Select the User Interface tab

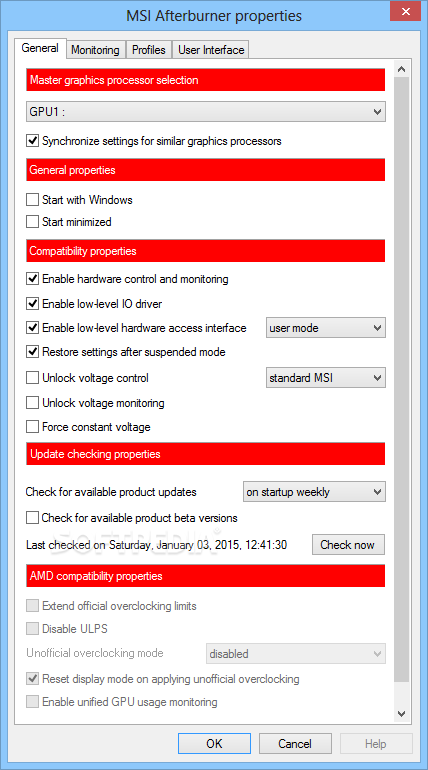coord(211,50)
